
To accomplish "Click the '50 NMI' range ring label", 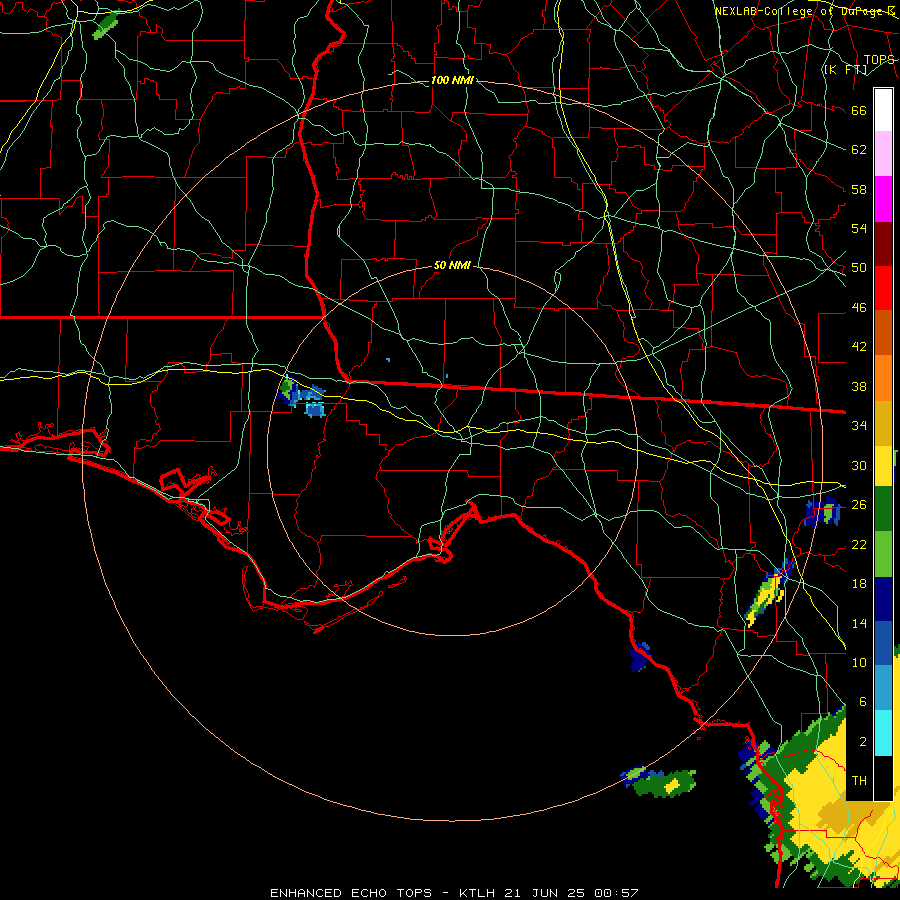I will pos(452,265).
